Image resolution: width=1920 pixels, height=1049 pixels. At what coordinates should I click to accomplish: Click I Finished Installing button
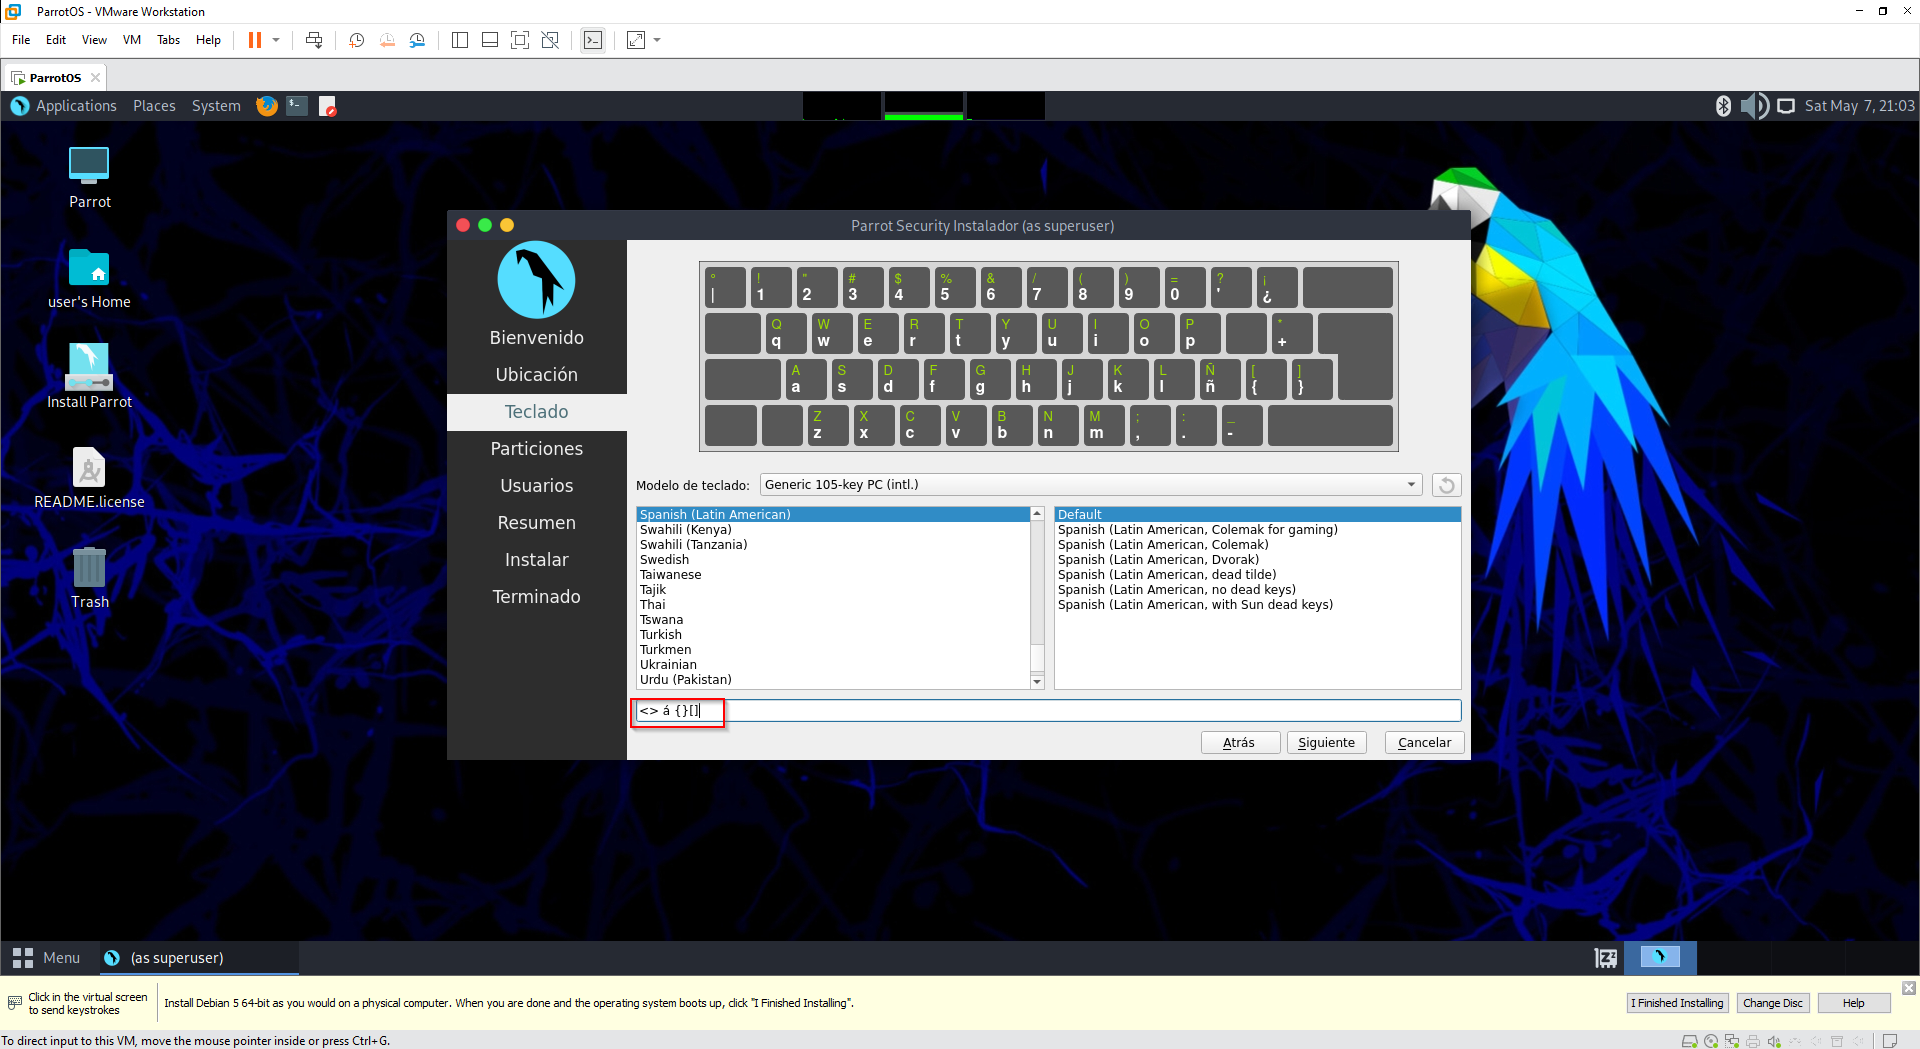[1677, 1003]
